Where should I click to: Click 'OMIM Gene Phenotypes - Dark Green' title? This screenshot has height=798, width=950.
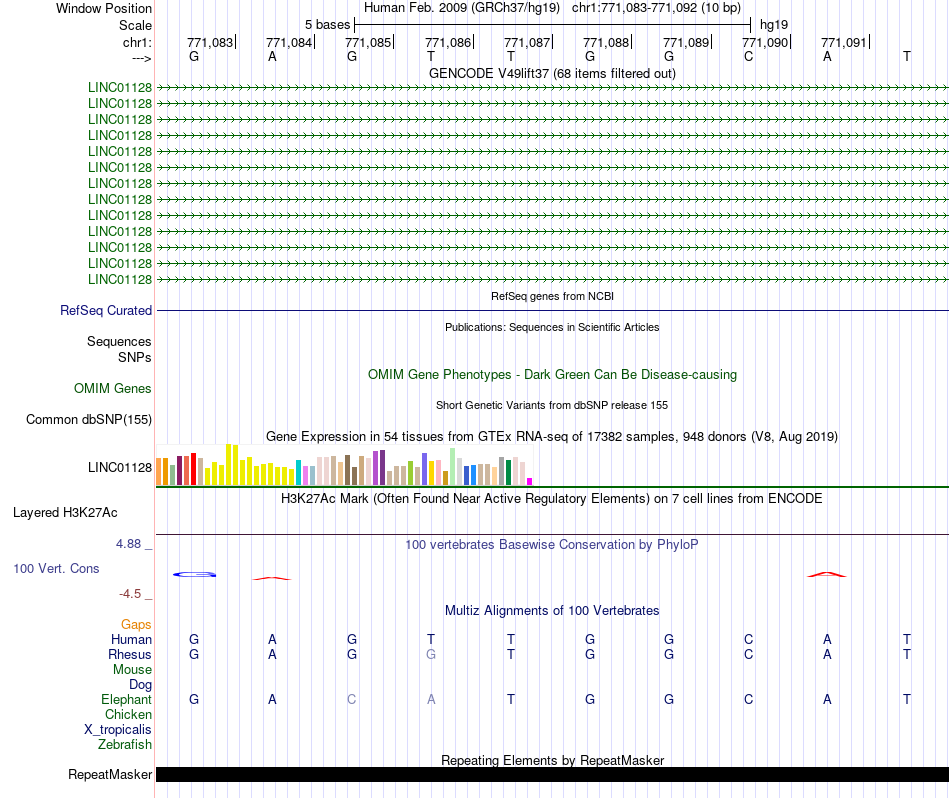(552, 374)
